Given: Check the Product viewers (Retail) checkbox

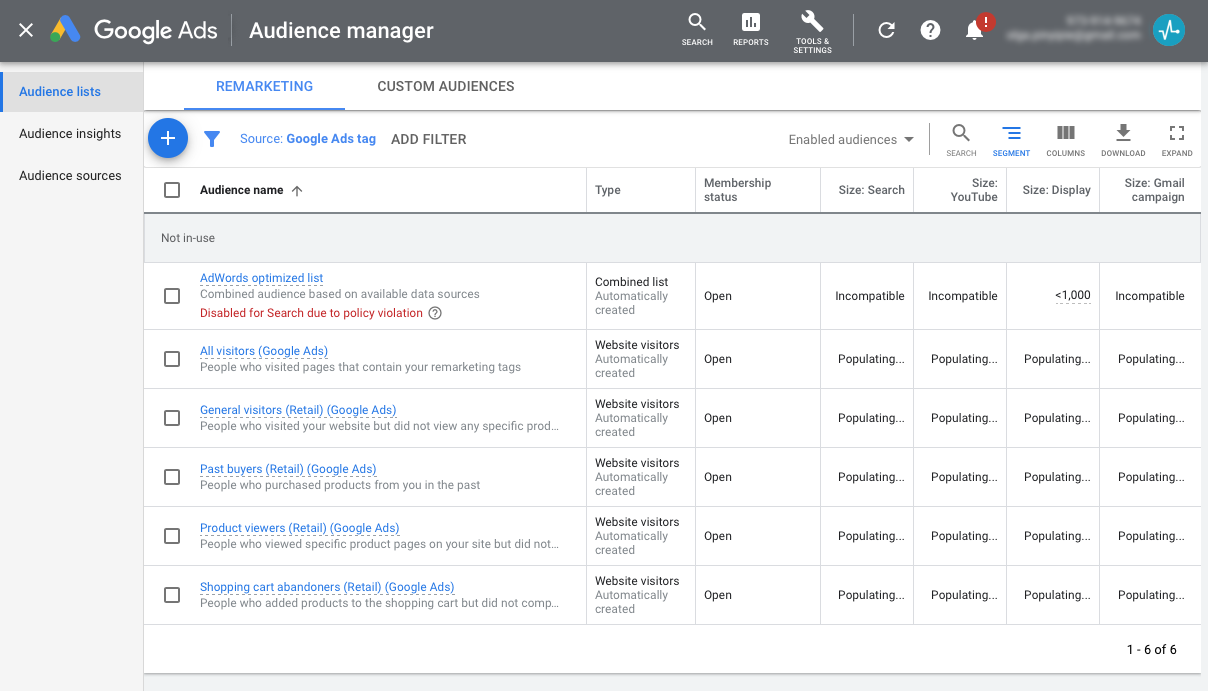Looking at the screenshot, I should click(172, 536).
